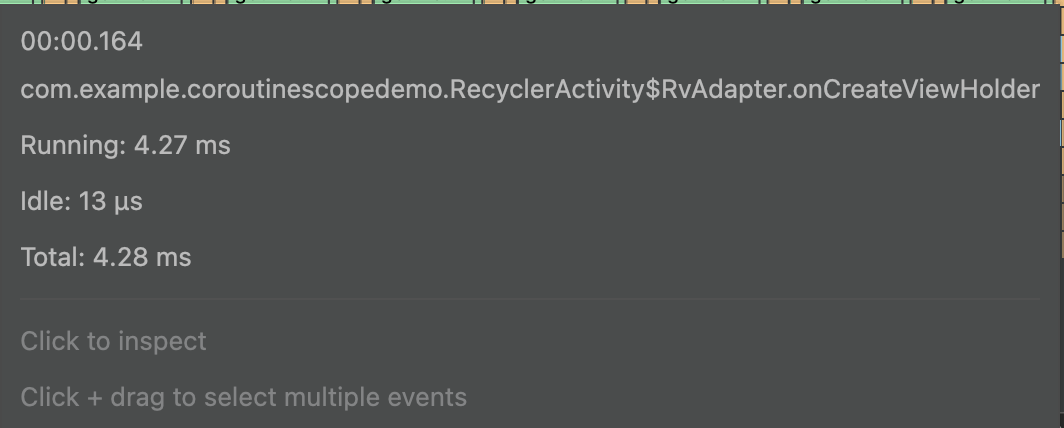
Task: Click the "Total:" label
Action: (x=53, y=257)
